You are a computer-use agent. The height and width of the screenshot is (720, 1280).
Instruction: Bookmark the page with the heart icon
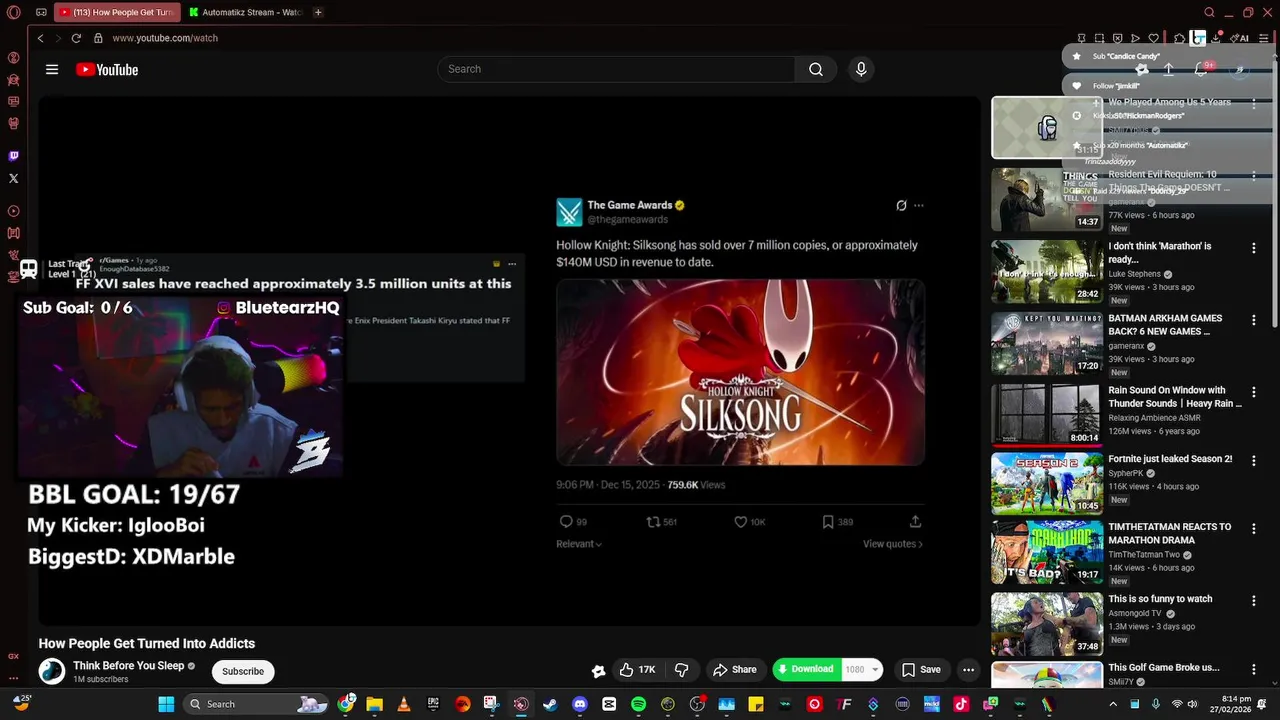tap(1153, 38)
